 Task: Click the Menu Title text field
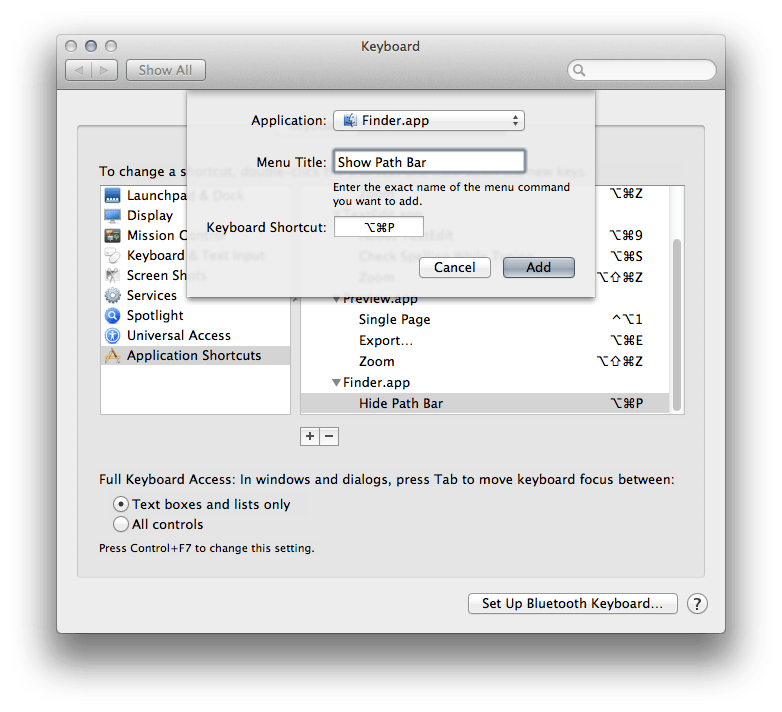click(x=429, y=162)
